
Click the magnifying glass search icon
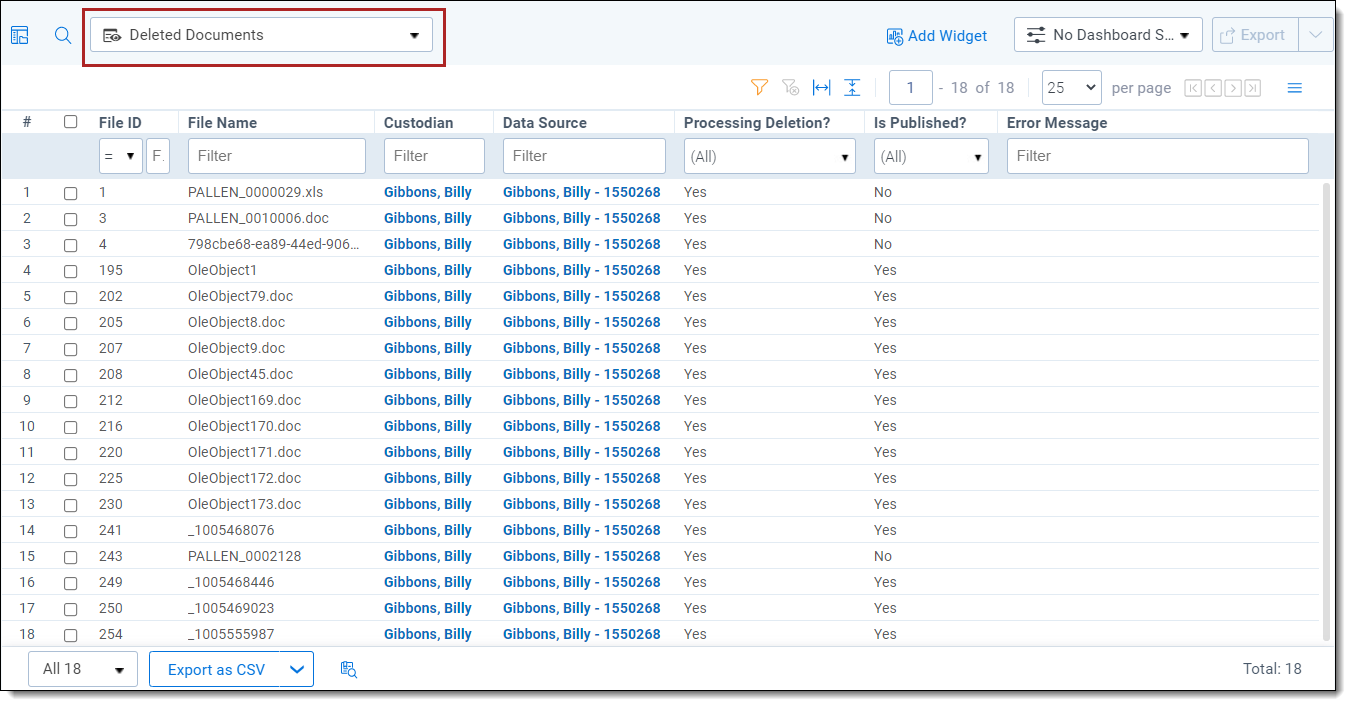[63, 35]
